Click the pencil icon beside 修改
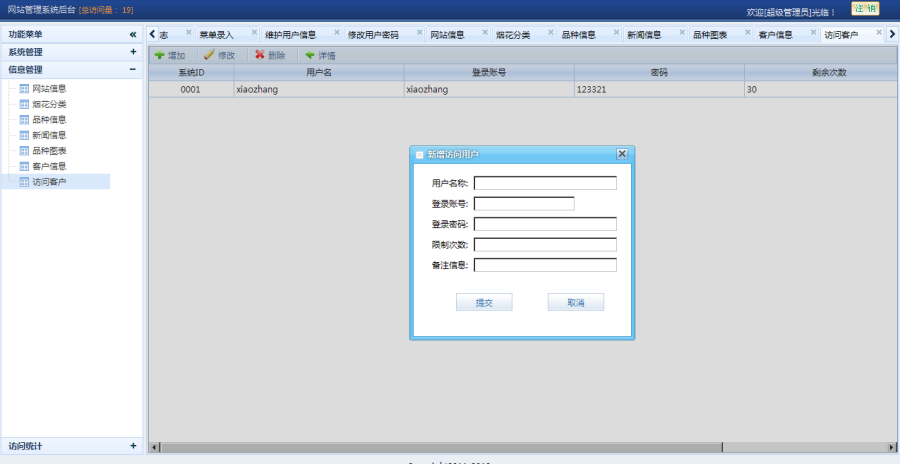The height and width of the screenshot is (464, 900). (x=210, y=55)
